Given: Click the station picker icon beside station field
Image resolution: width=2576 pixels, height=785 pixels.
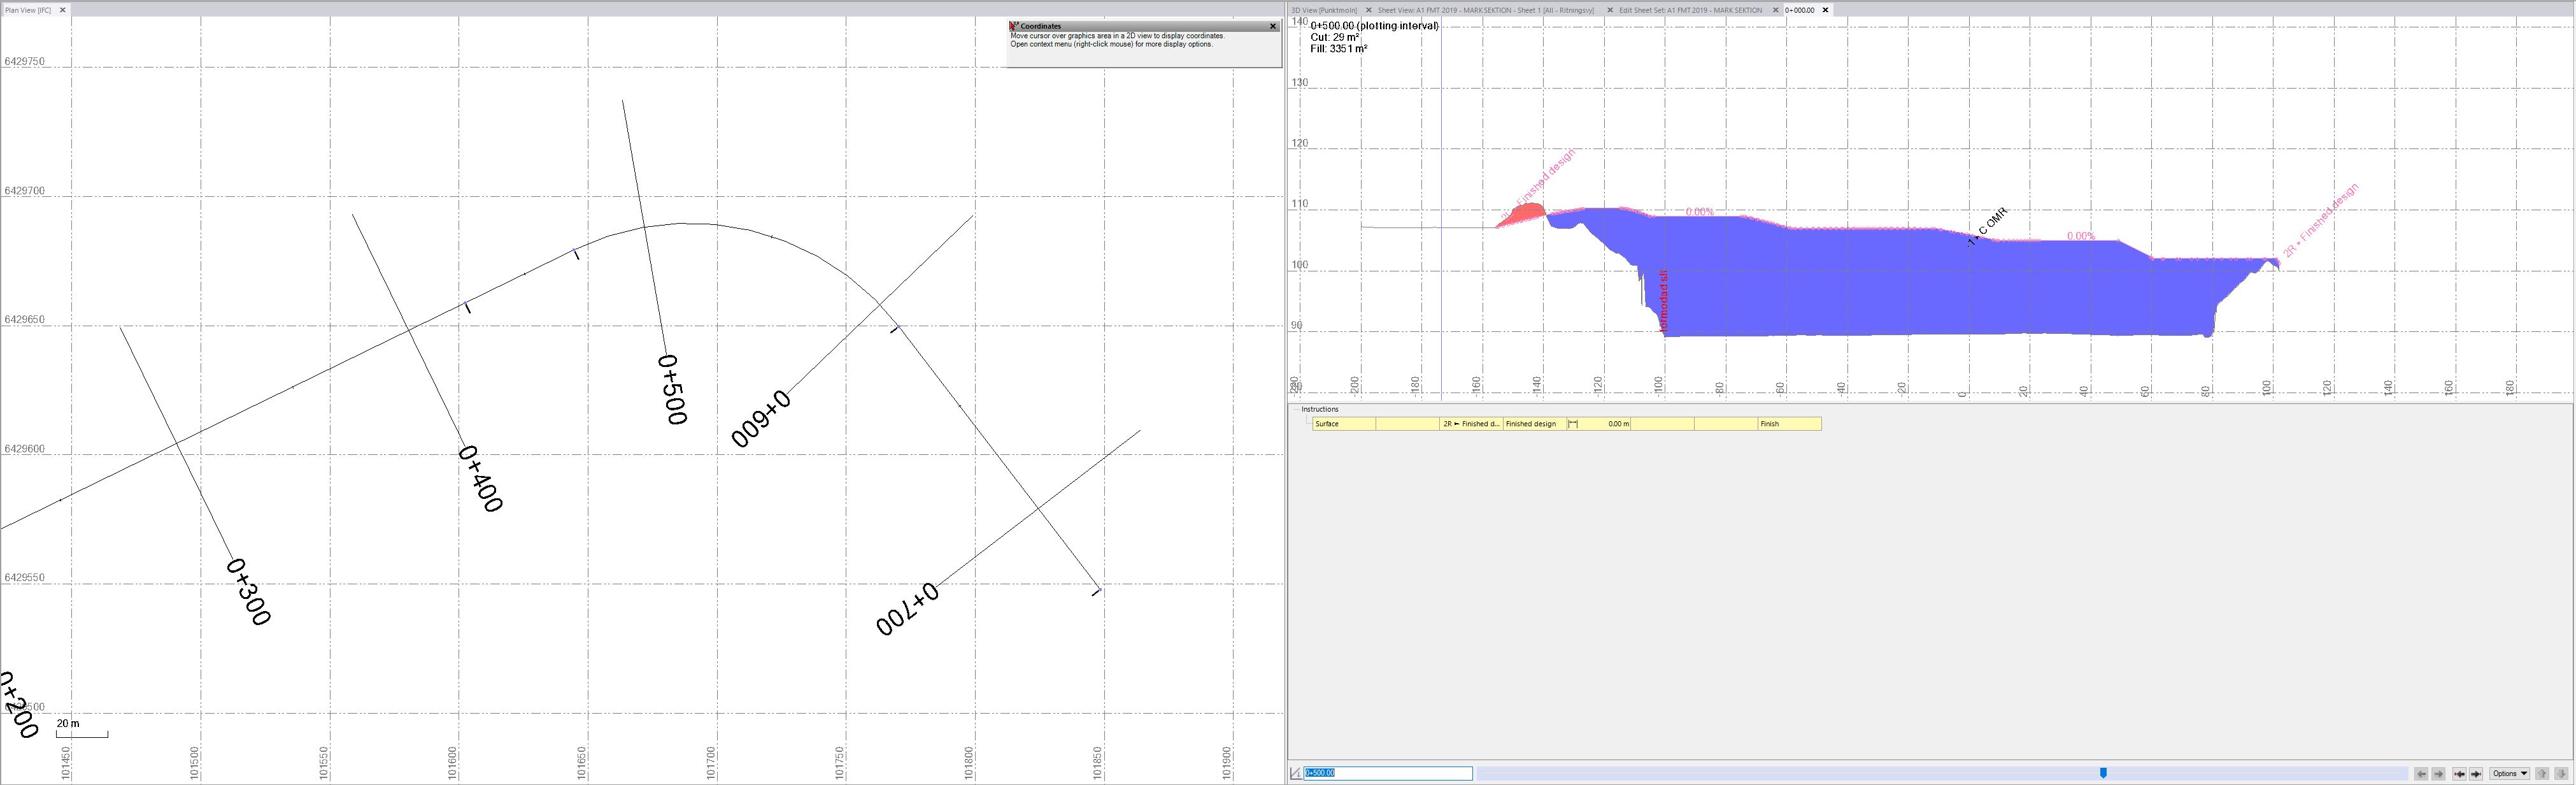Looking at the screenshot, I should click(1296, 773).
